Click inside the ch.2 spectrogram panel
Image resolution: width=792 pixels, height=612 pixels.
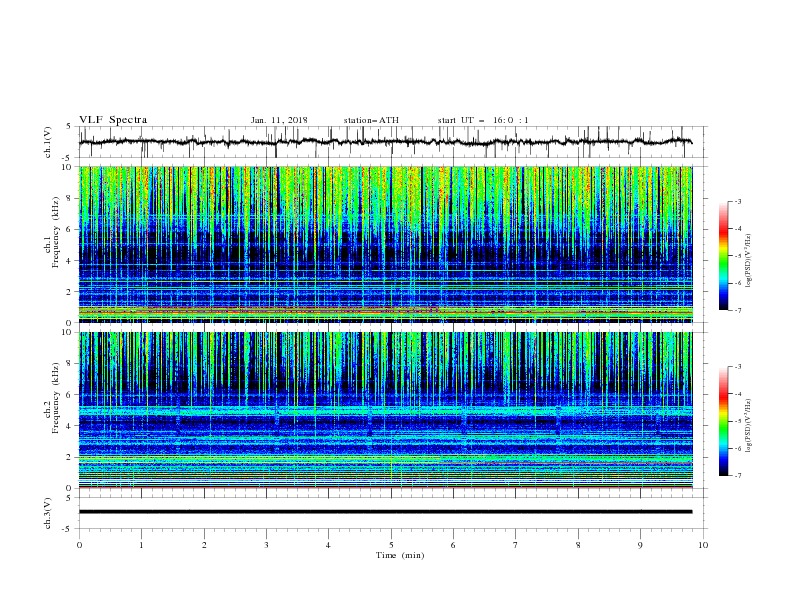click(386, 410)
